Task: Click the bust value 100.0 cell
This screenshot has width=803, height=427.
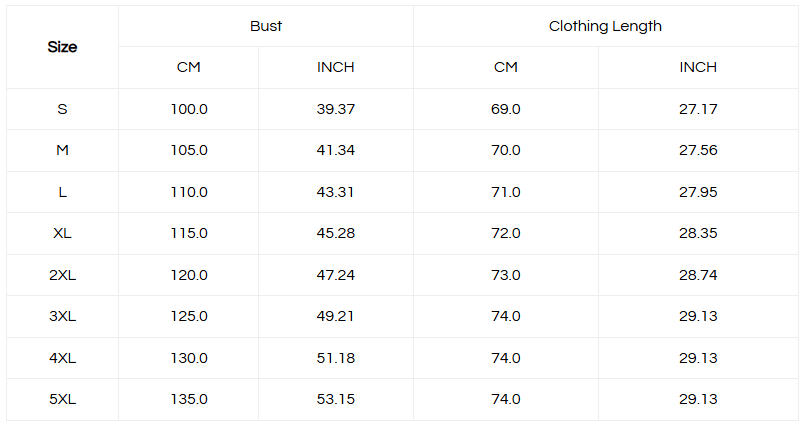Action: [189, 109]
